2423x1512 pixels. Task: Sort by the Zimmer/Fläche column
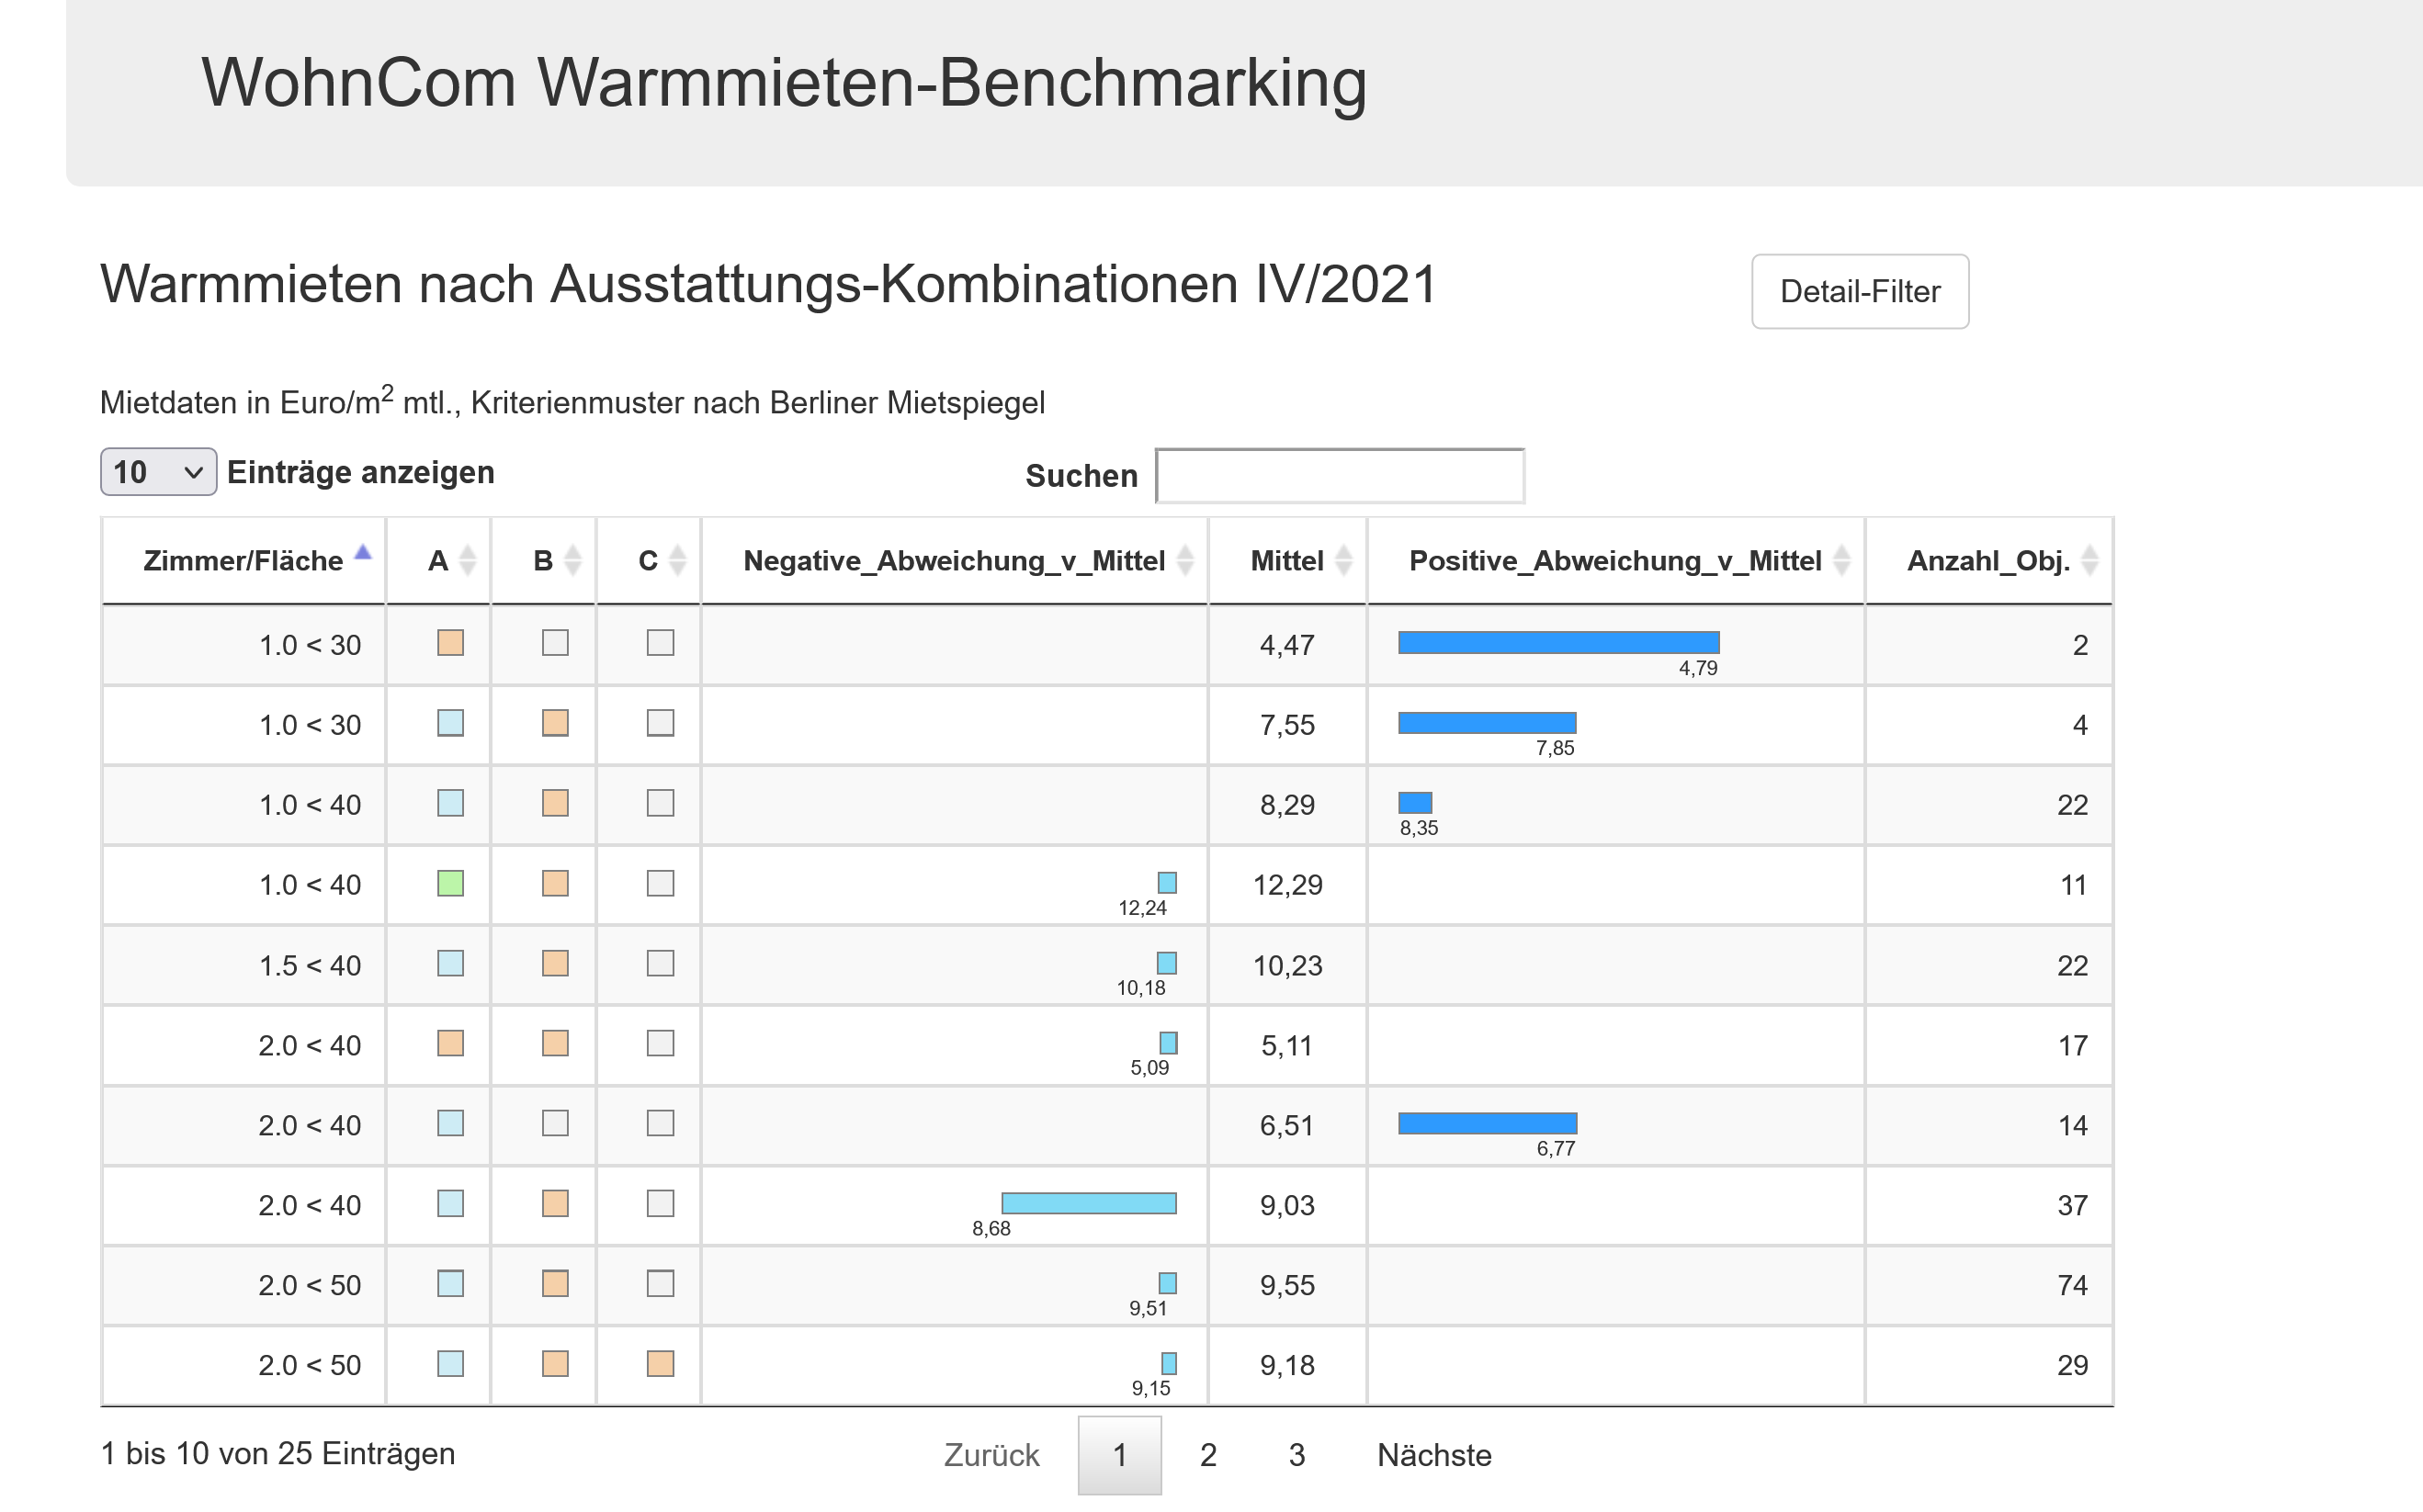point(243,560)
